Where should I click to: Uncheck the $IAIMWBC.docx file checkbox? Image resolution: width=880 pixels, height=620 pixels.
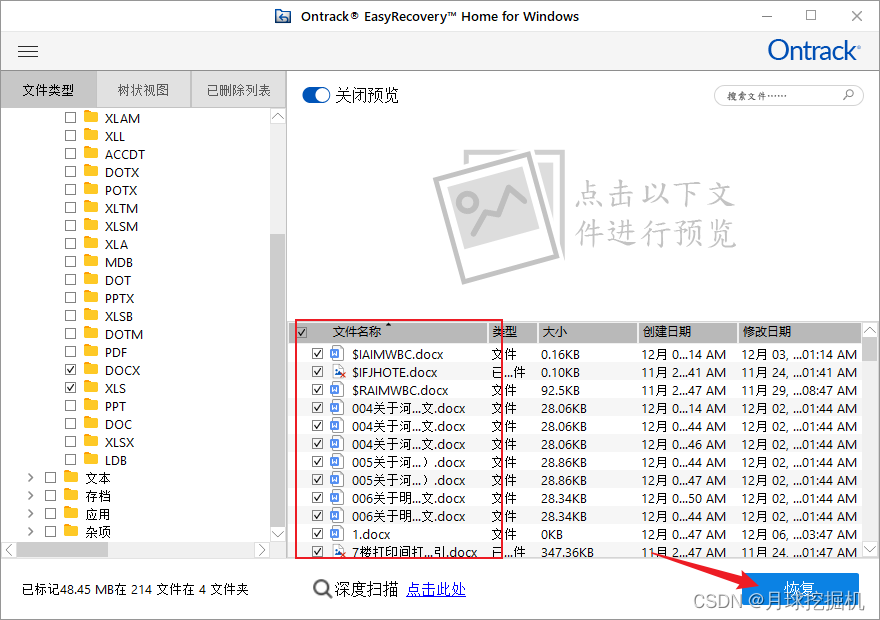coord(317,353)
